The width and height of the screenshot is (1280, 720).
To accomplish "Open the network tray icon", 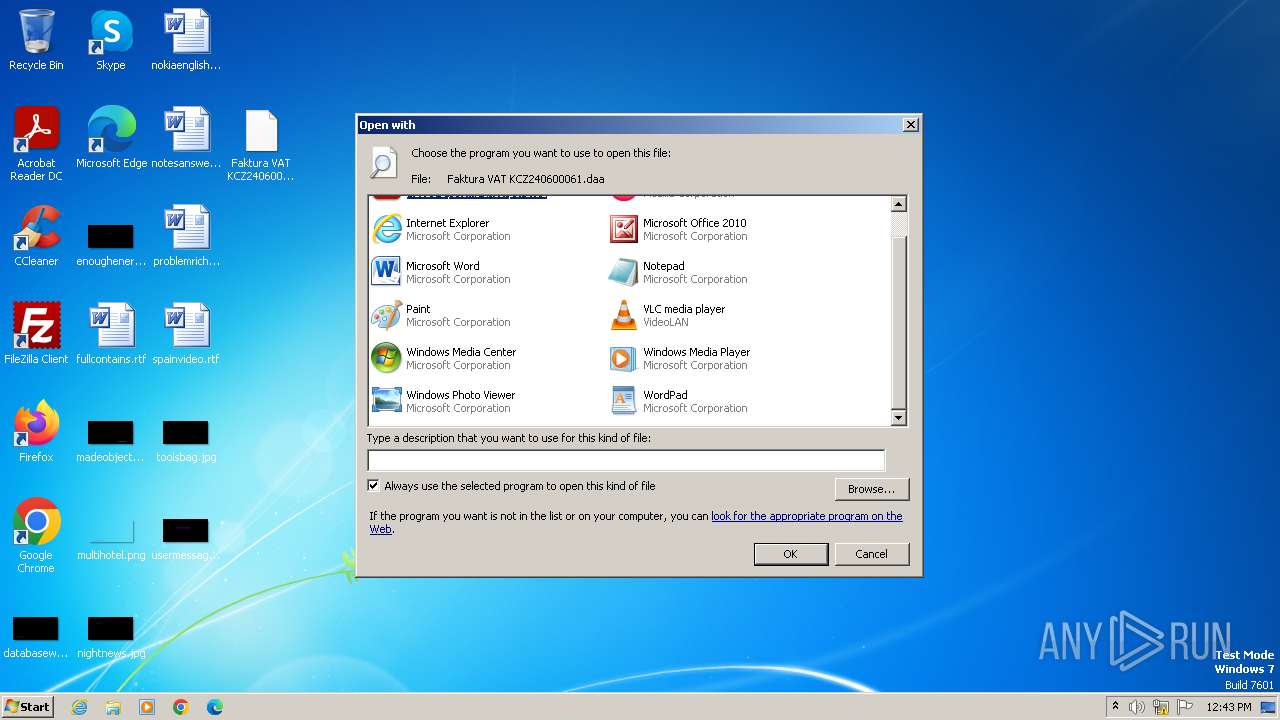I will [1161, 707].
